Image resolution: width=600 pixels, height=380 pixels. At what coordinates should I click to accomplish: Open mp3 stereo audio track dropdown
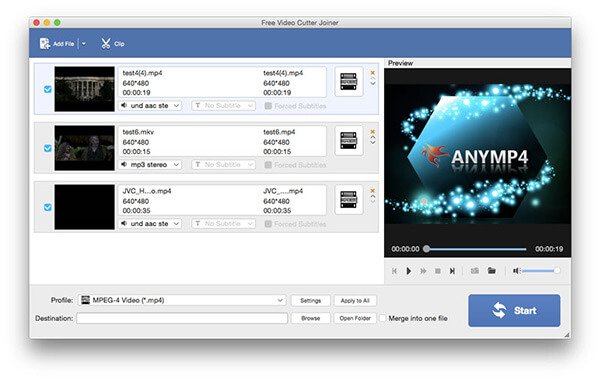click(150, 164)
